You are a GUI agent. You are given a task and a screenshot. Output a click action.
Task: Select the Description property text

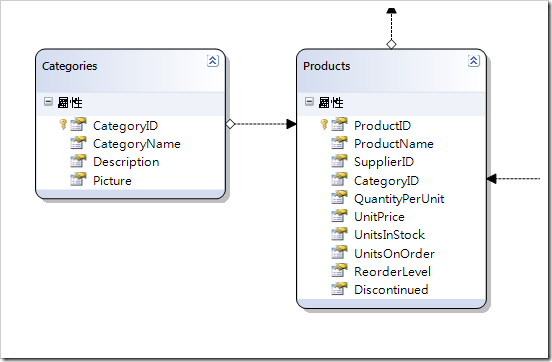pos(126,162)
